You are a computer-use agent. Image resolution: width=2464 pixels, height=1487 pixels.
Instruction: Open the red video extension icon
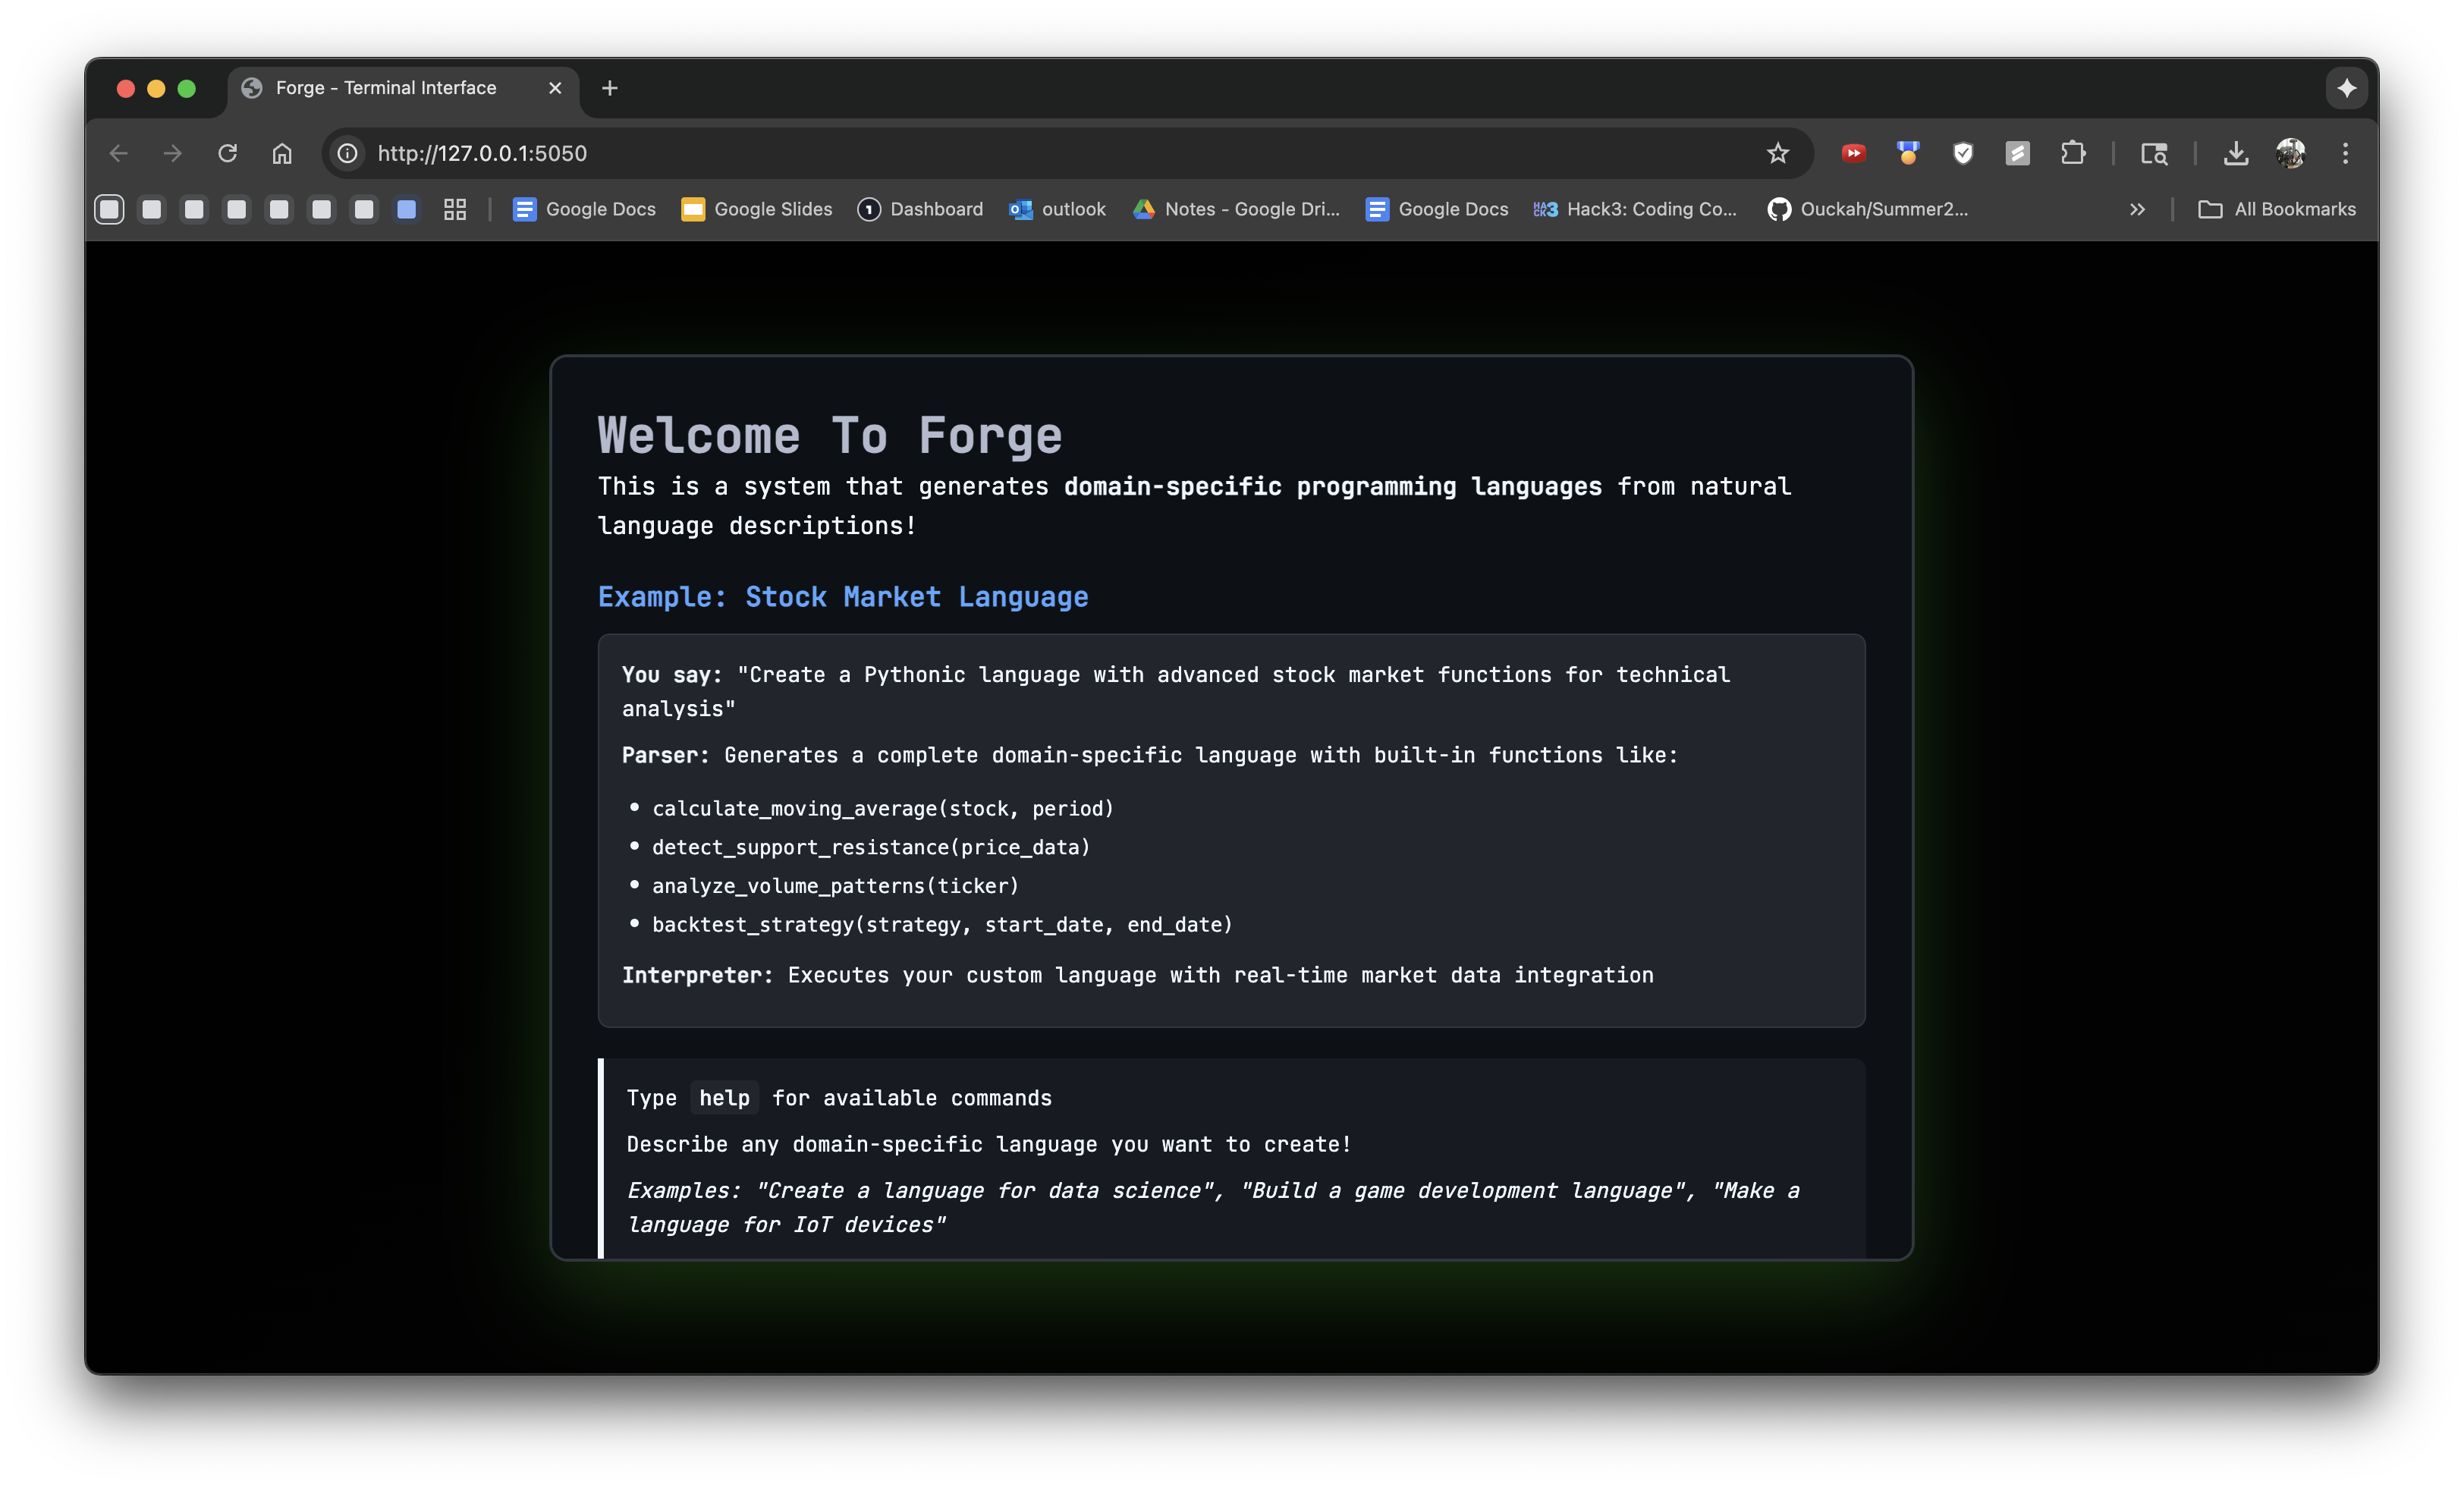click(x=1853, y=153)
